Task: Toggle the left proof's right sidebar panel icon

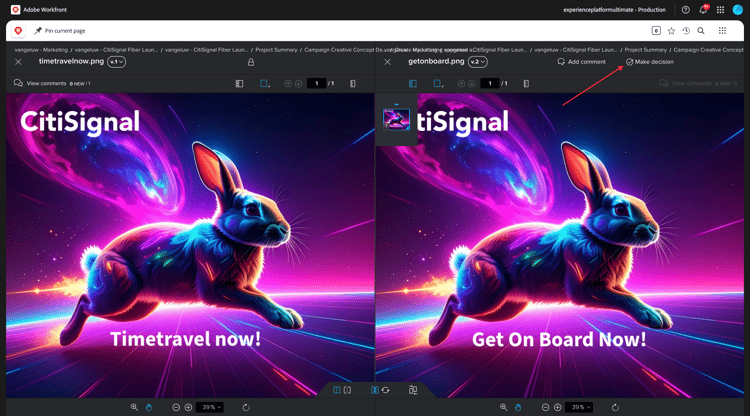Action: tap(353, 84)
